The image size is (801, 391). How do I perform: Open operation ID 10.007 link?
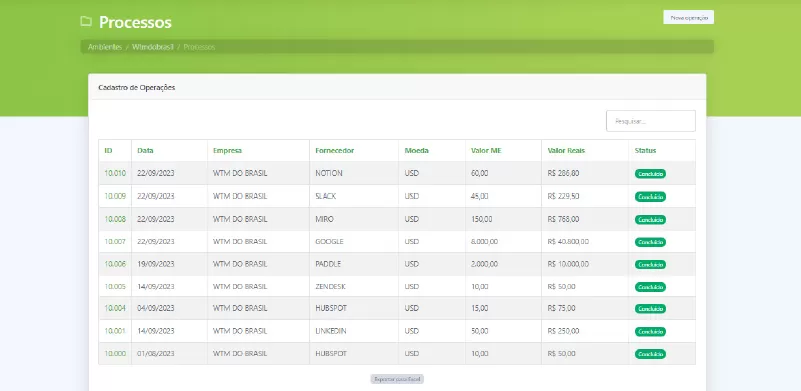(115, 241)
